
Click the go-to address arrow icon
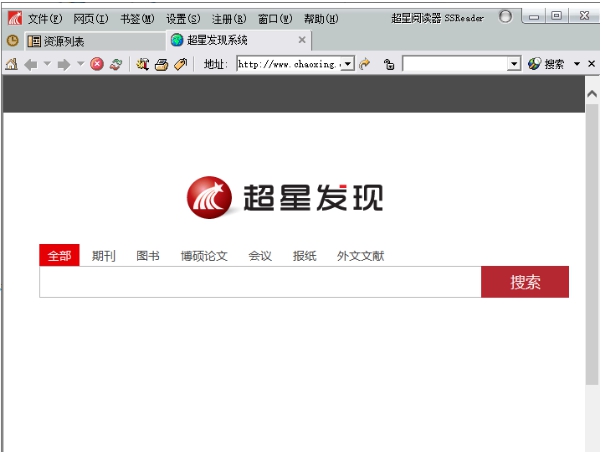[365, 64]
